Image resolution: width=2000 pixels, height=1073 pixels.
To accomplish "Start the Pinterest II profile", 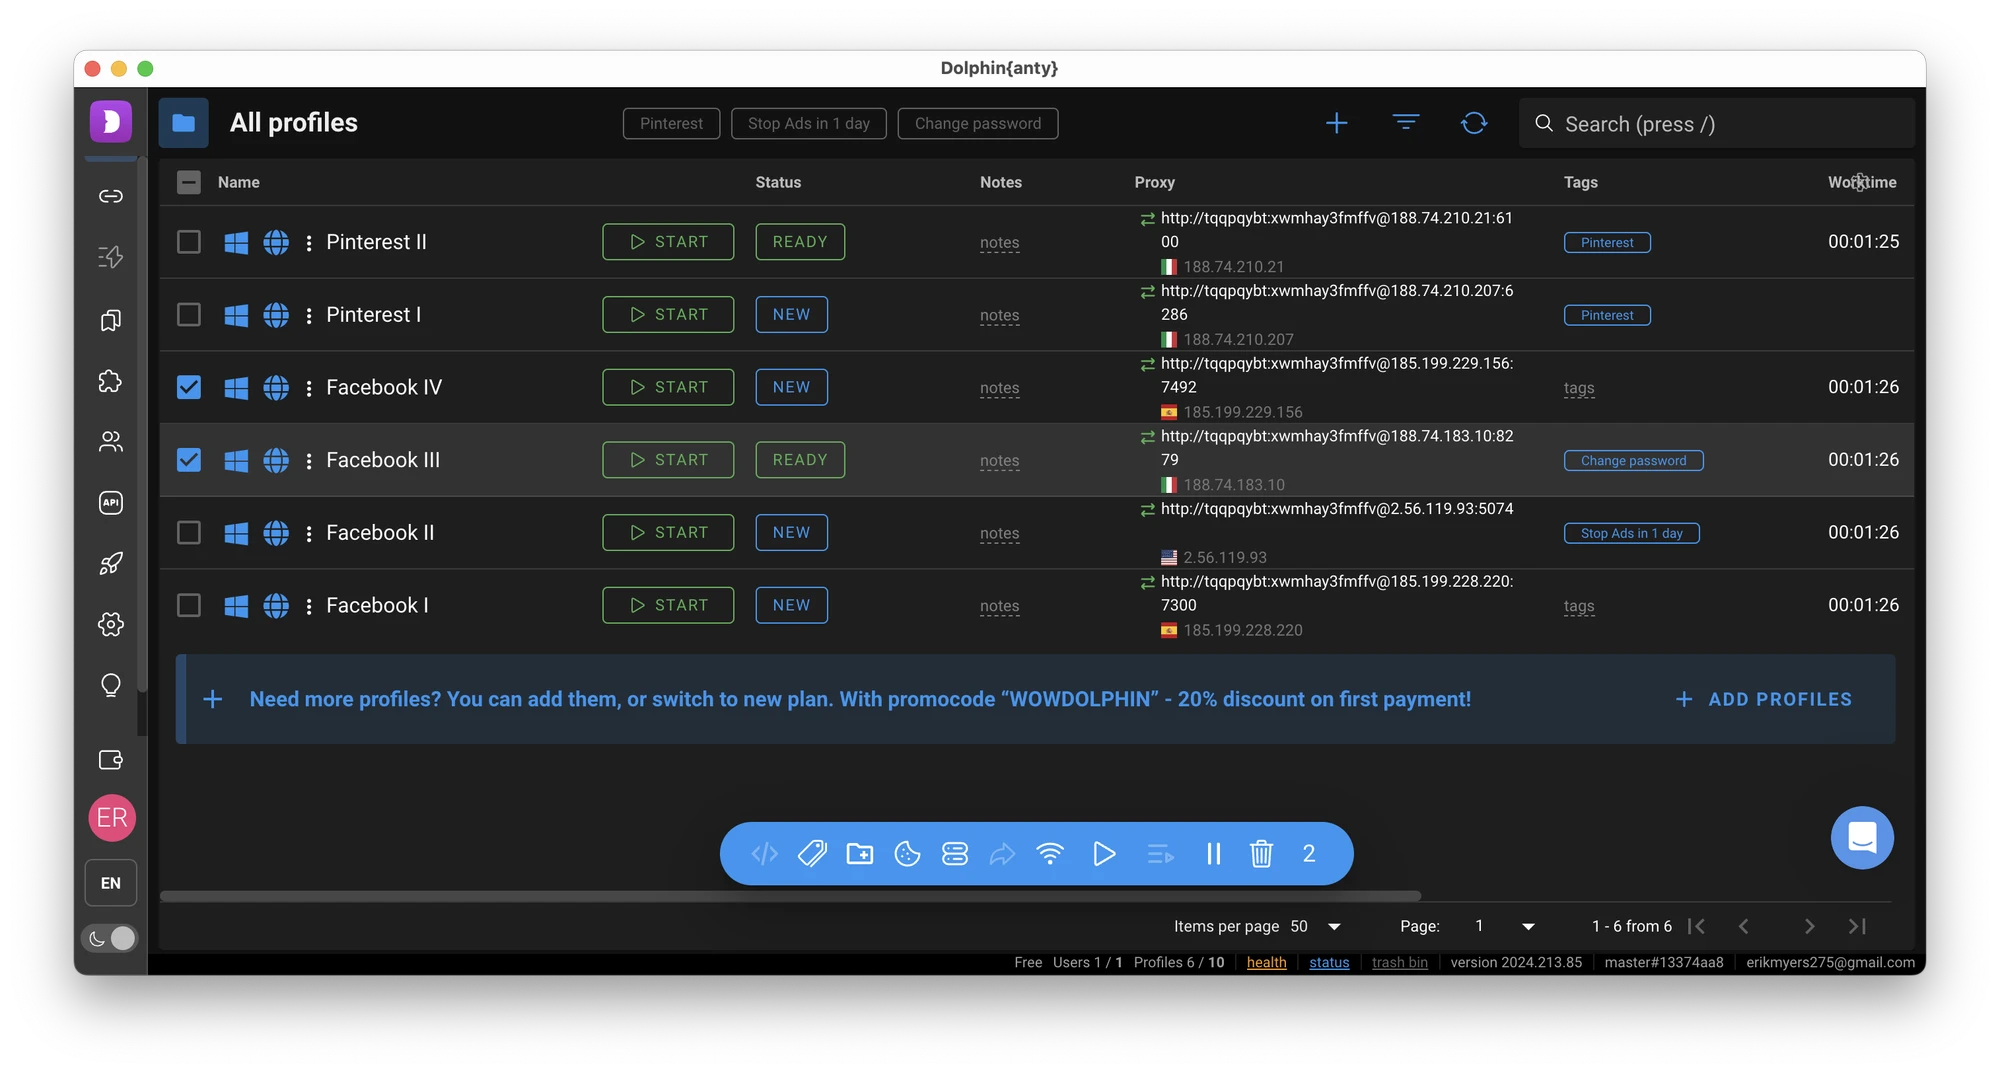I will click(x=668, y=242).
